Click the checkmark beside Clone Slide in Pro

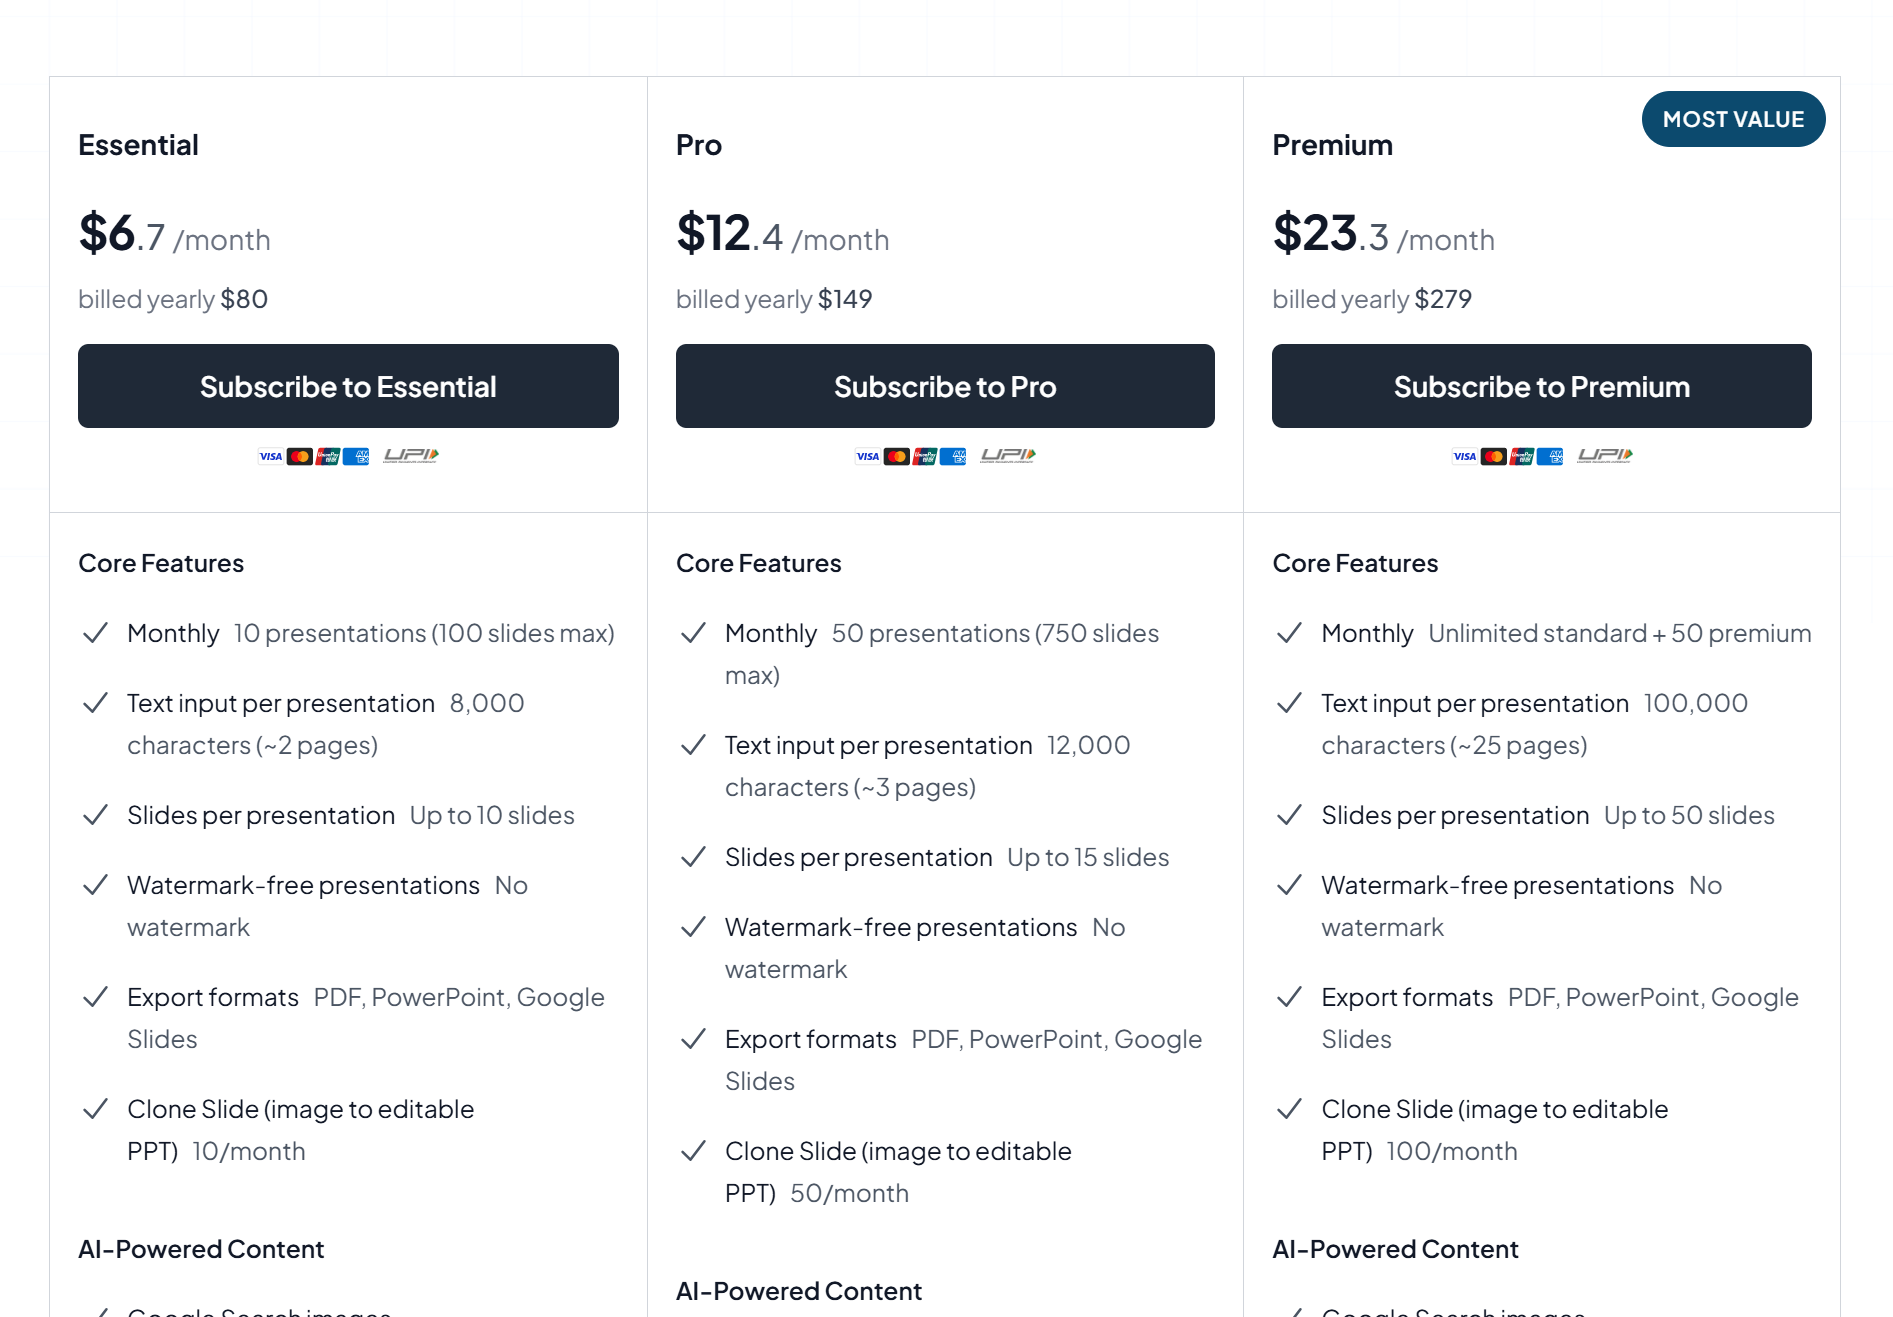(693, 1152)
